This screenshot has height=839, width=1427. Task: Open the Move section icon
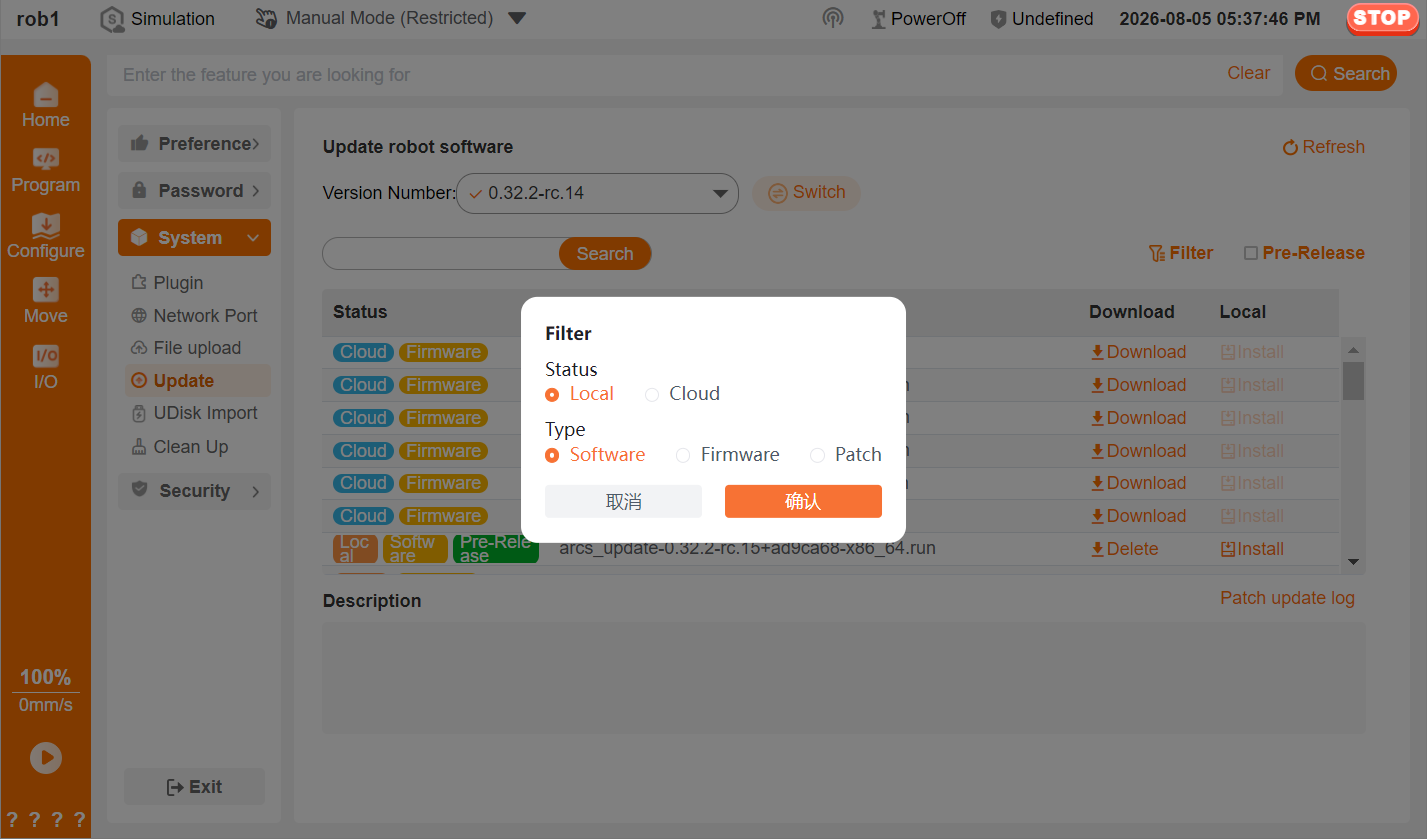click(x=46, y=290)
